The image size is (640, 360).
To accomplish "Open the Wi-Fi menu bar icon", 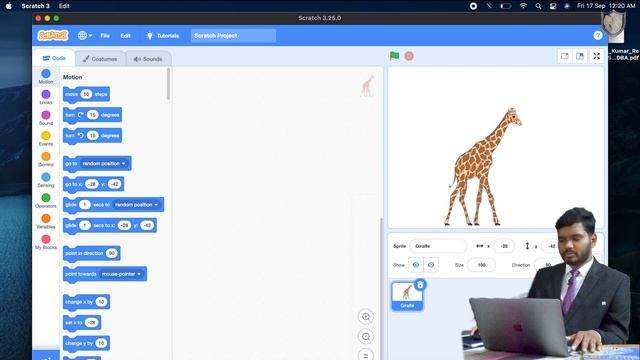I will (x=523, y=6).
